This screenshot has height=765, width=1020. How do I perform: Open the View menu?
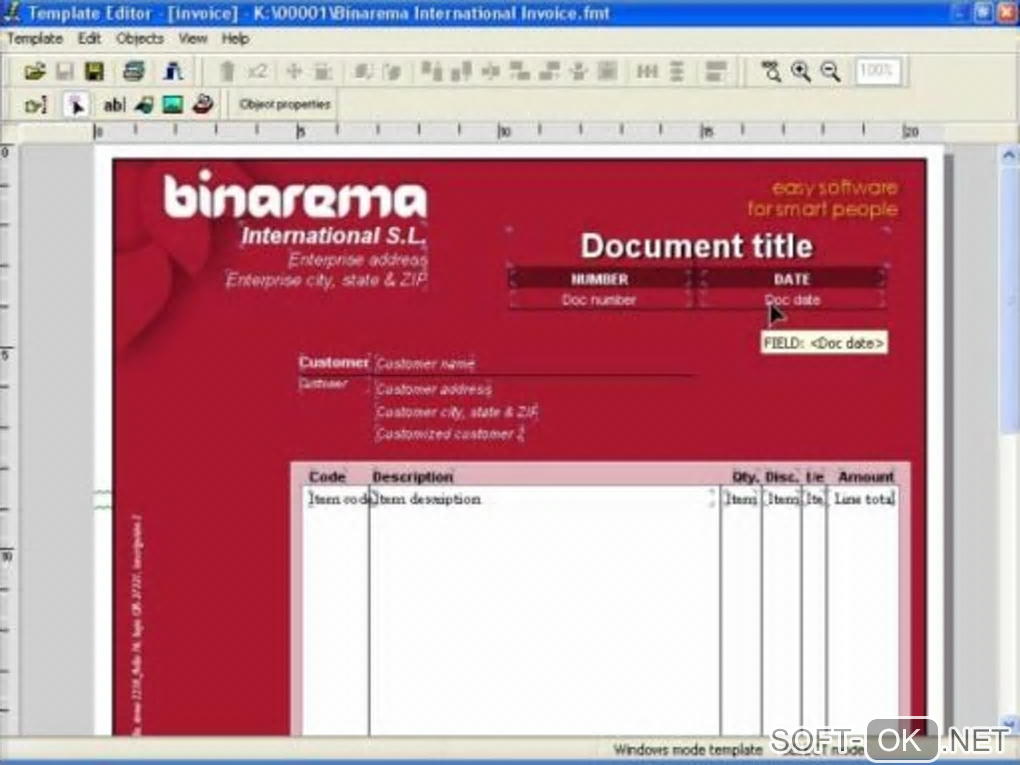[193, 38]
